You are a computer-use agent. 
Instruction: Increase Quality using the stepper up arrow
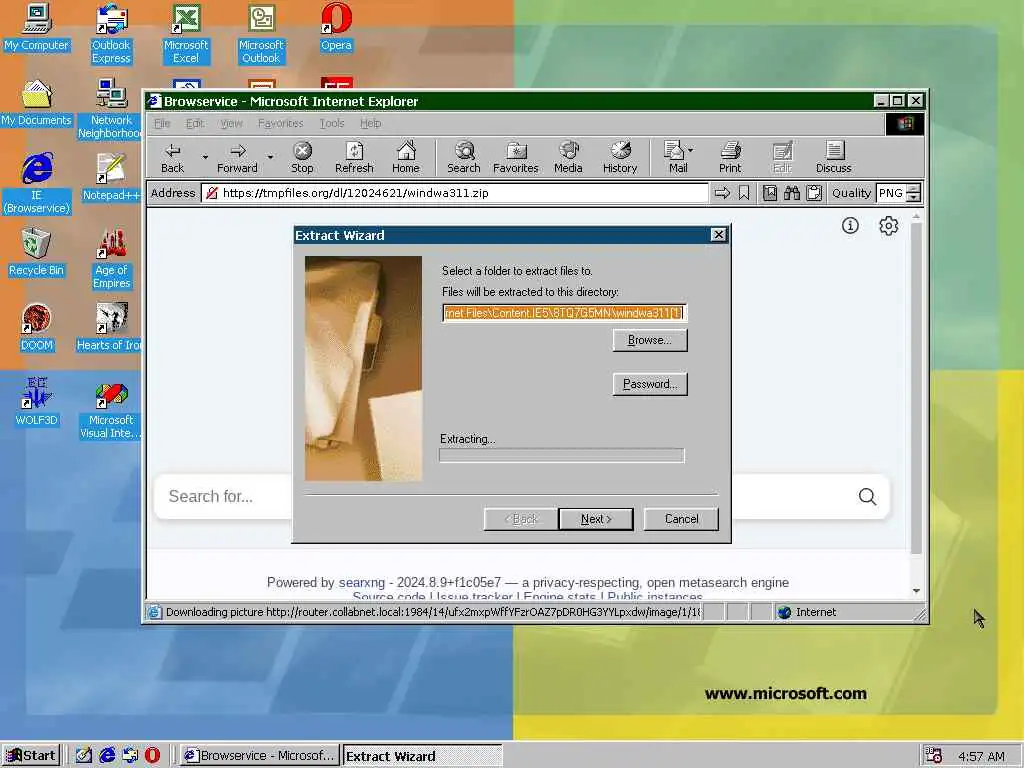coord(914,189)
